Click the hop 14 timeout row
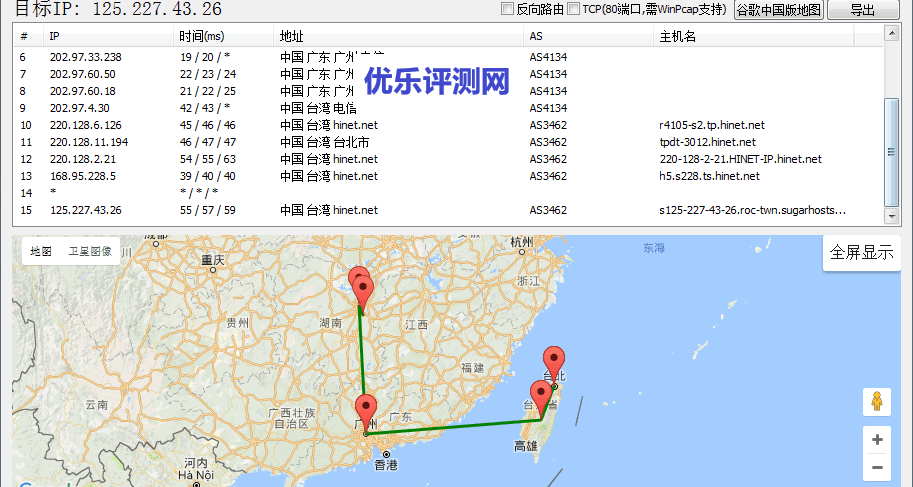The width and height of the screenshot is (913, 487). click(x=448, y=193)
